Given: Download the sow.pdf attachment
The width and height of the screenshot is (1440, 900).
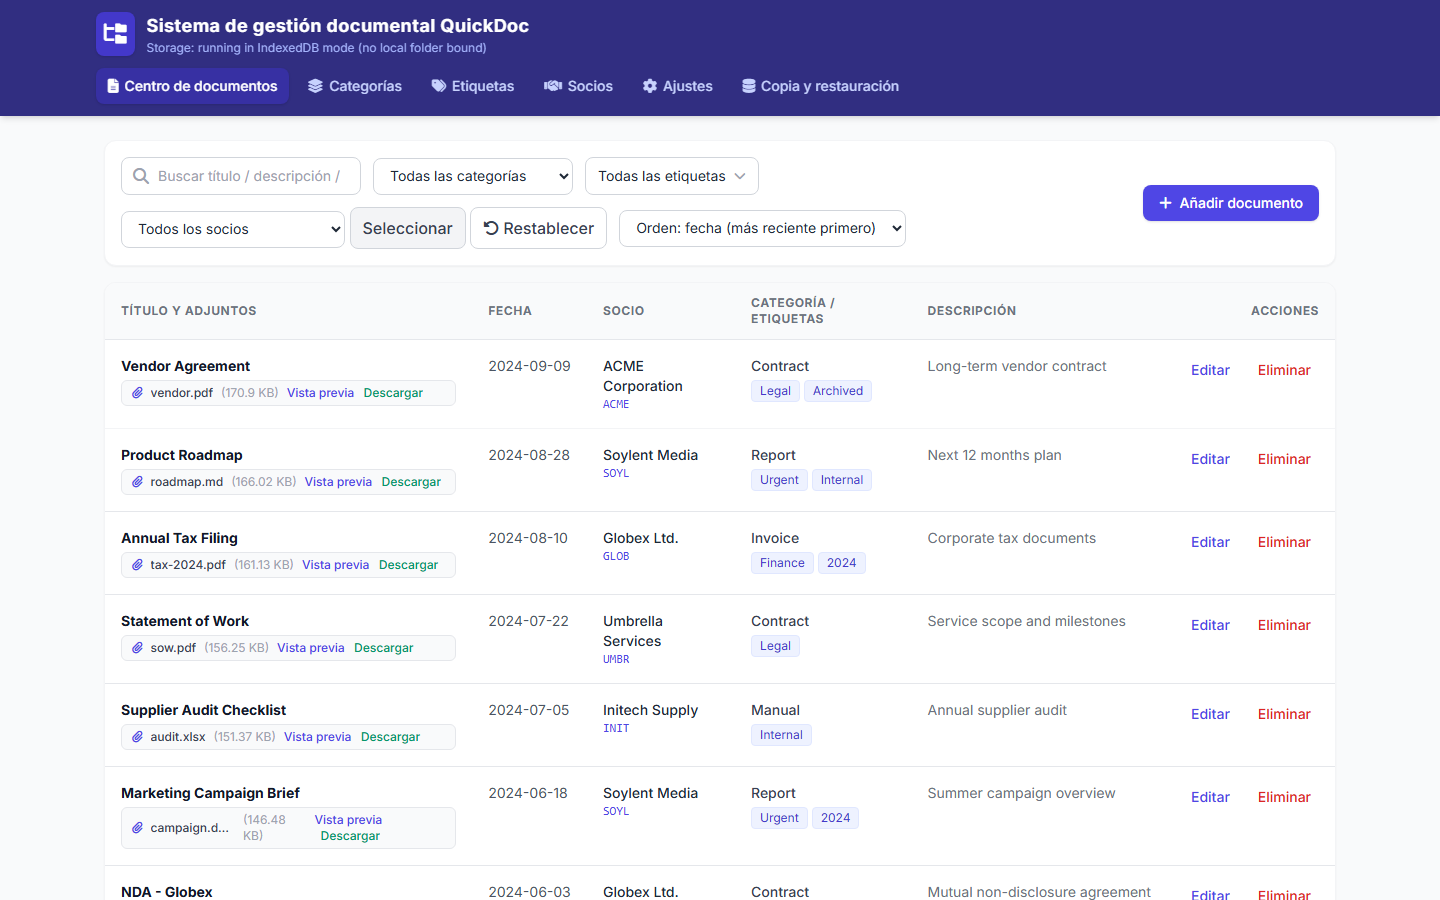Looking at the screenshot, I should click(x=384, y=648).
